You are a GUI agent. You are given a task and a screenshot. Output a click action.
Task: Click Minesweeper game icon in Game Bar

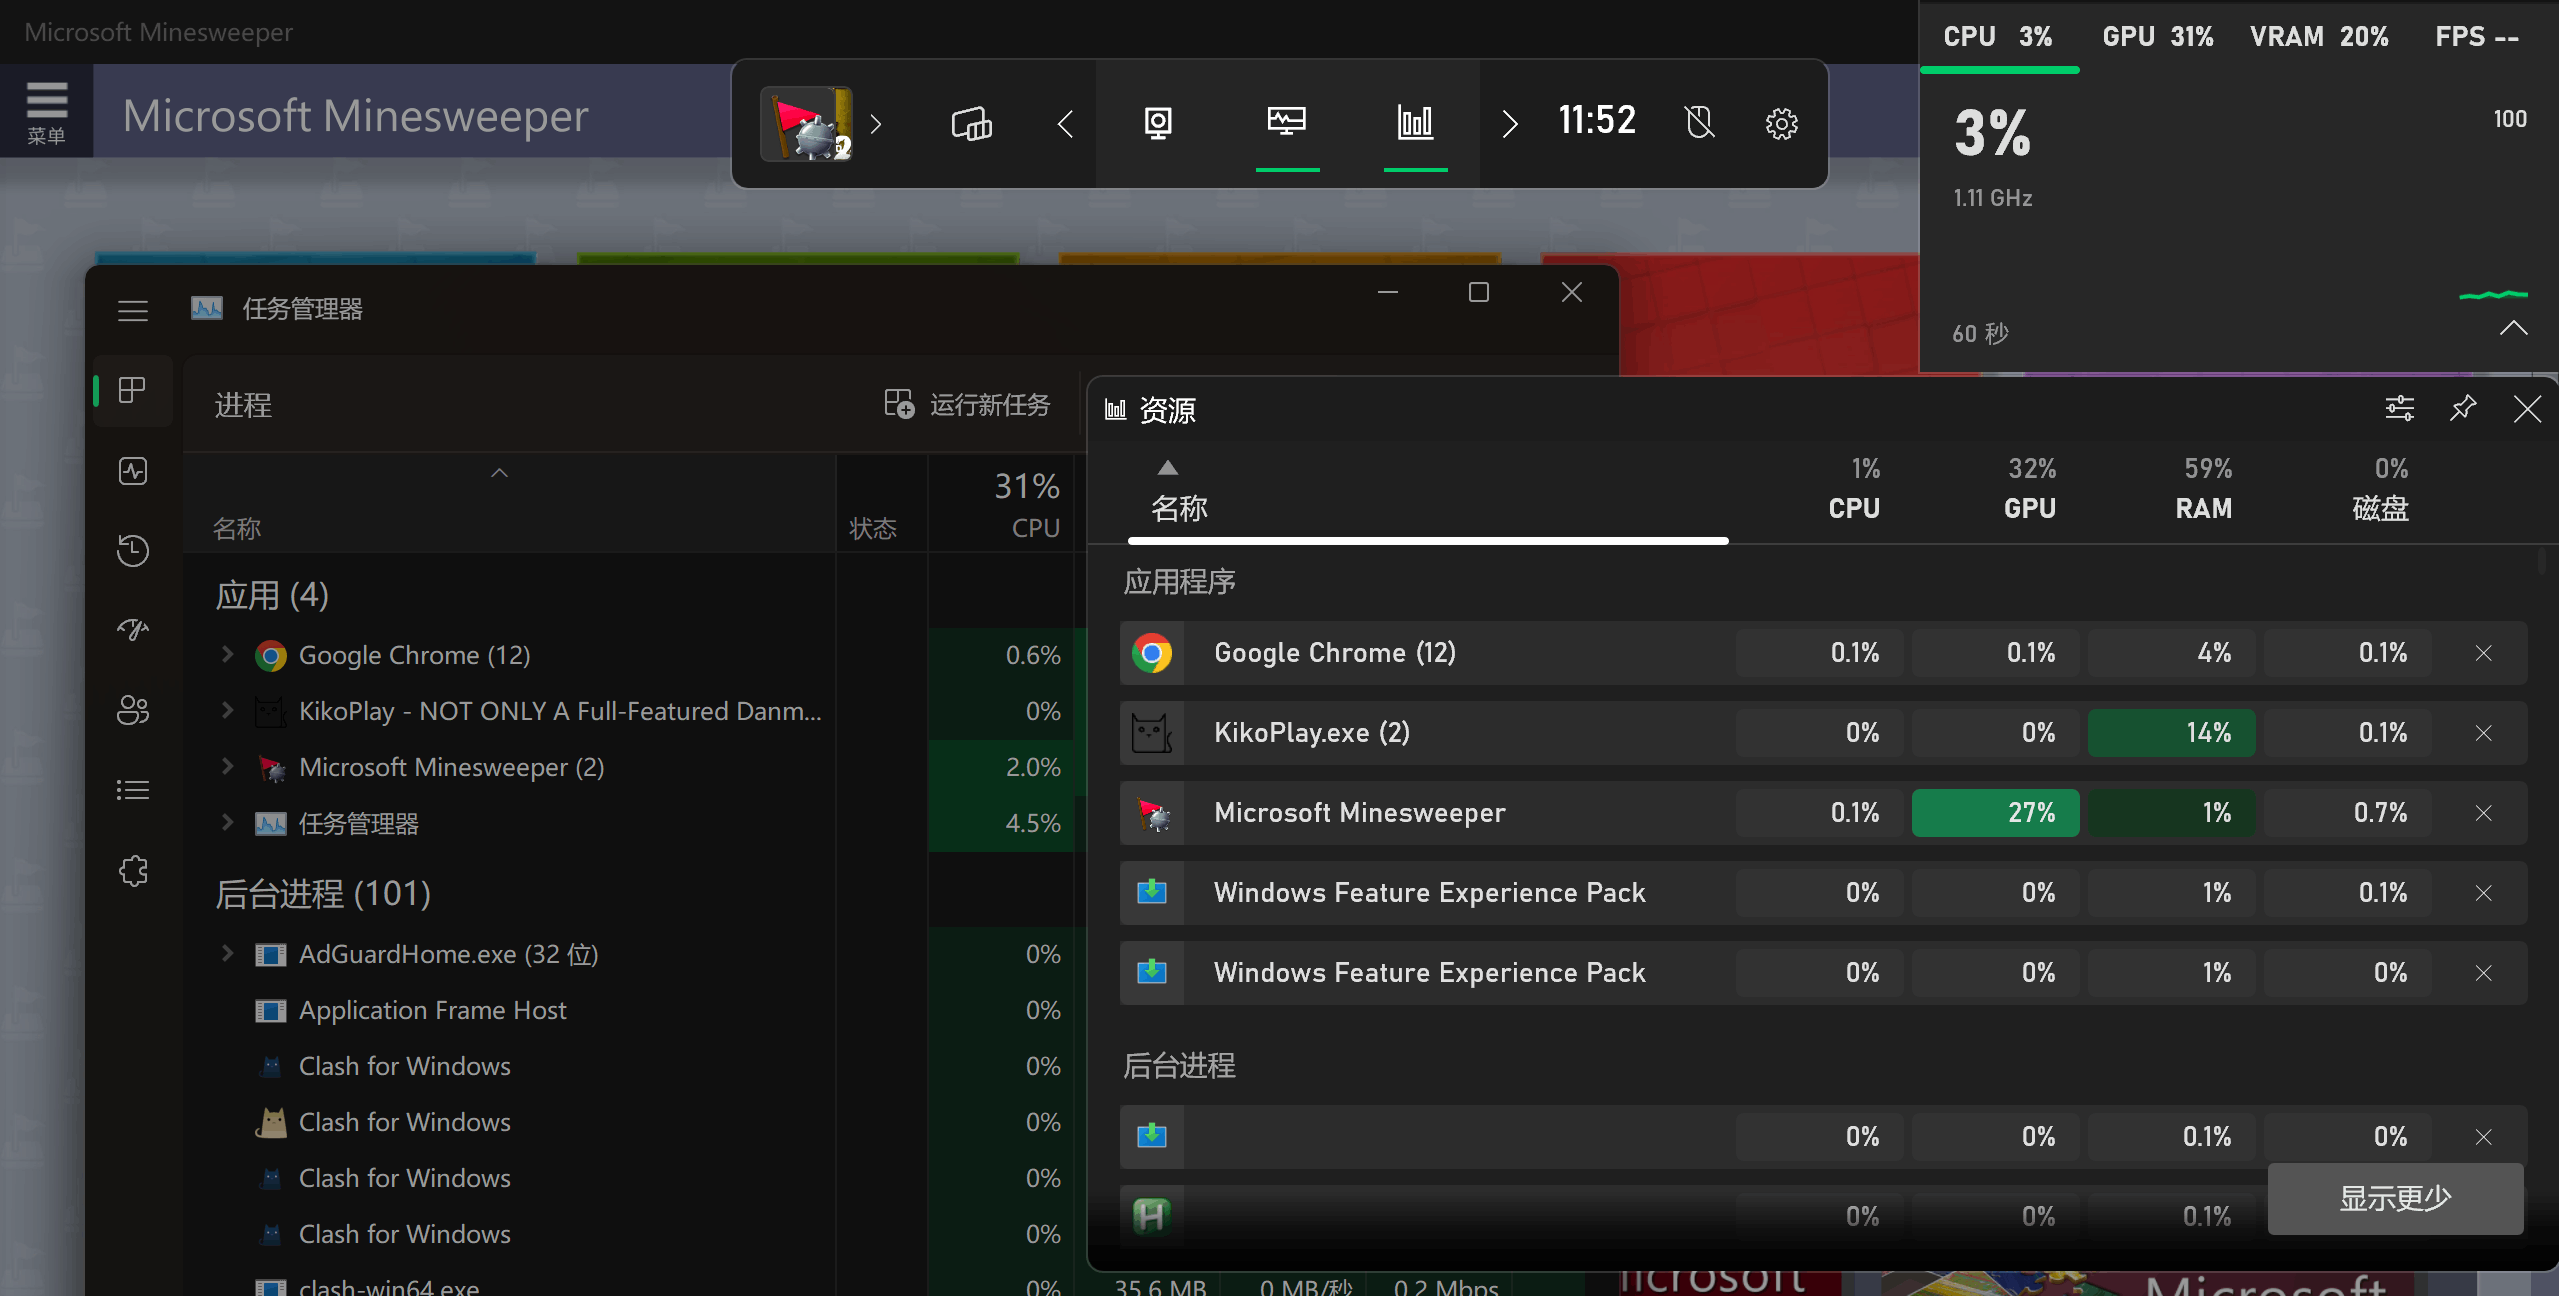806,123
